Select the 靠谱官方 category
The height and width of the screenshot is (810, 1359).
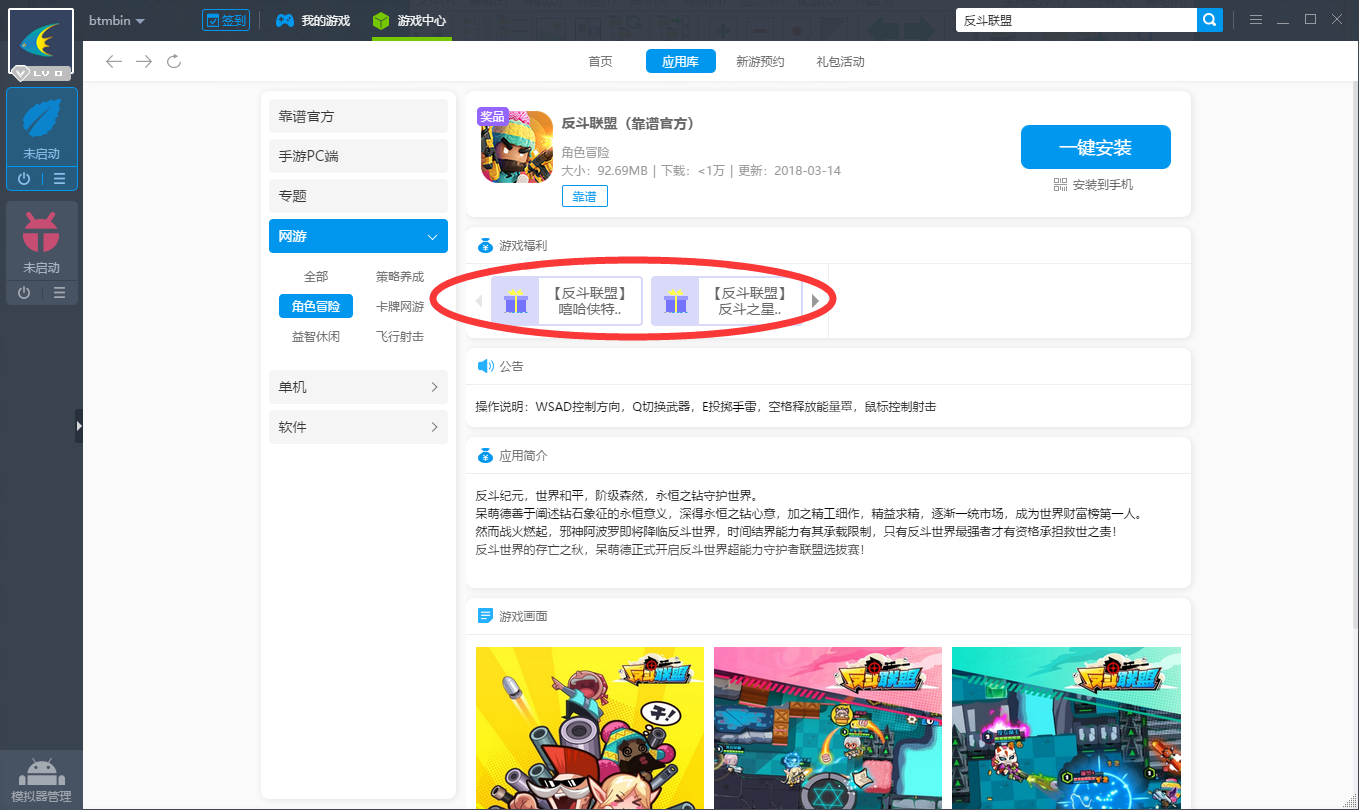(358, 116)
